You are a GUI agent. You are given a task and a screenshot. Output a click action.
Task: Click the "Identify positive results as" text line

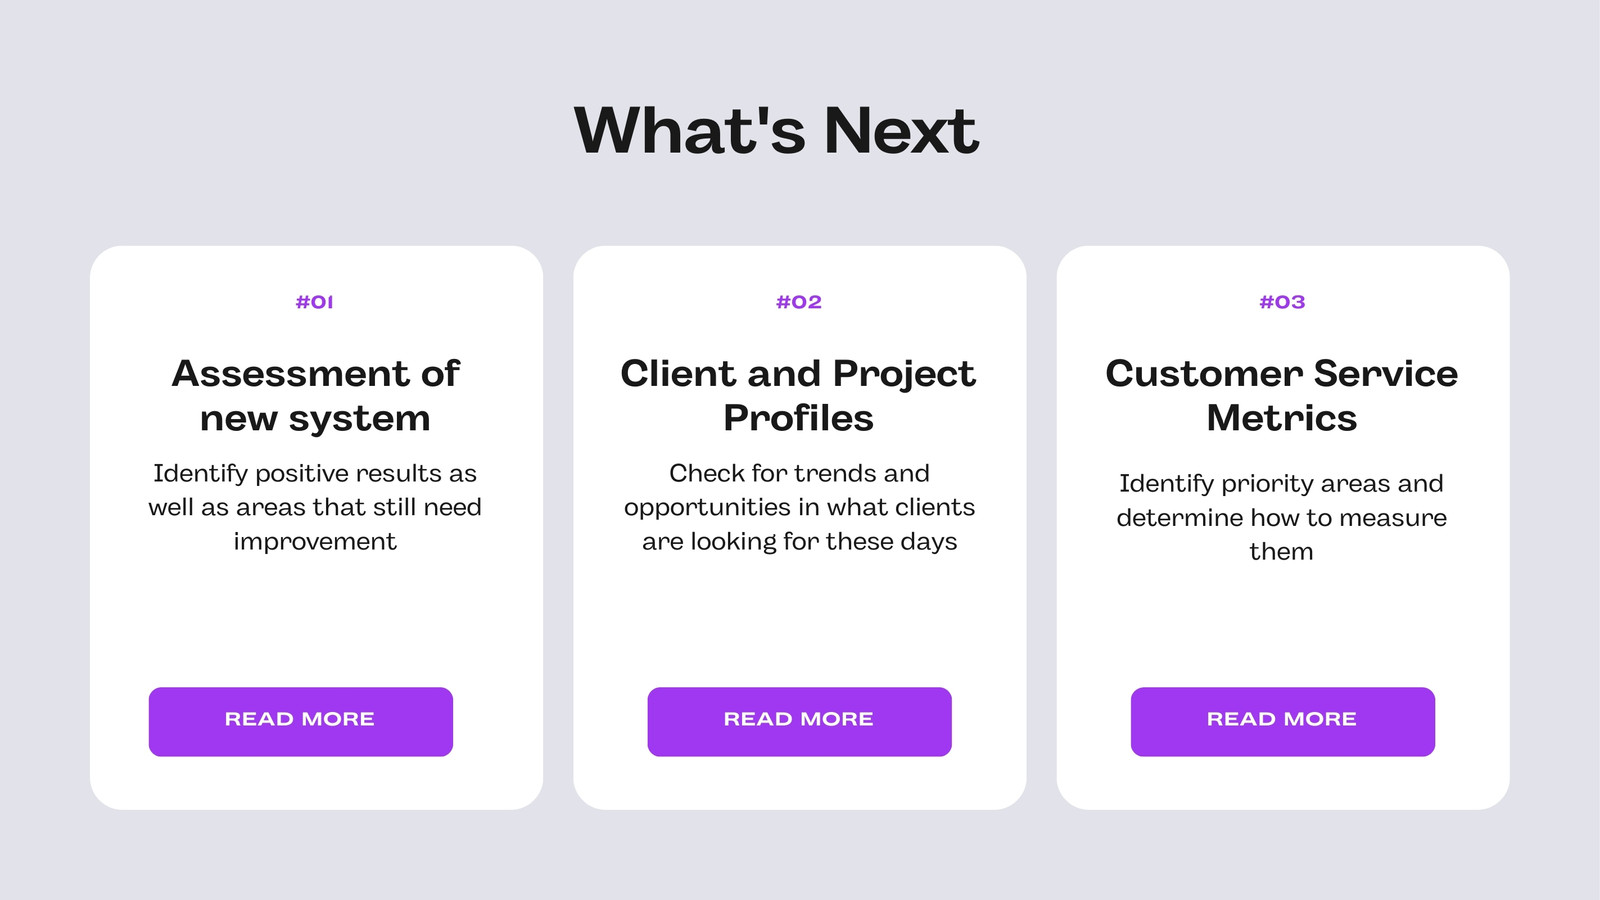tap(315, 474)
